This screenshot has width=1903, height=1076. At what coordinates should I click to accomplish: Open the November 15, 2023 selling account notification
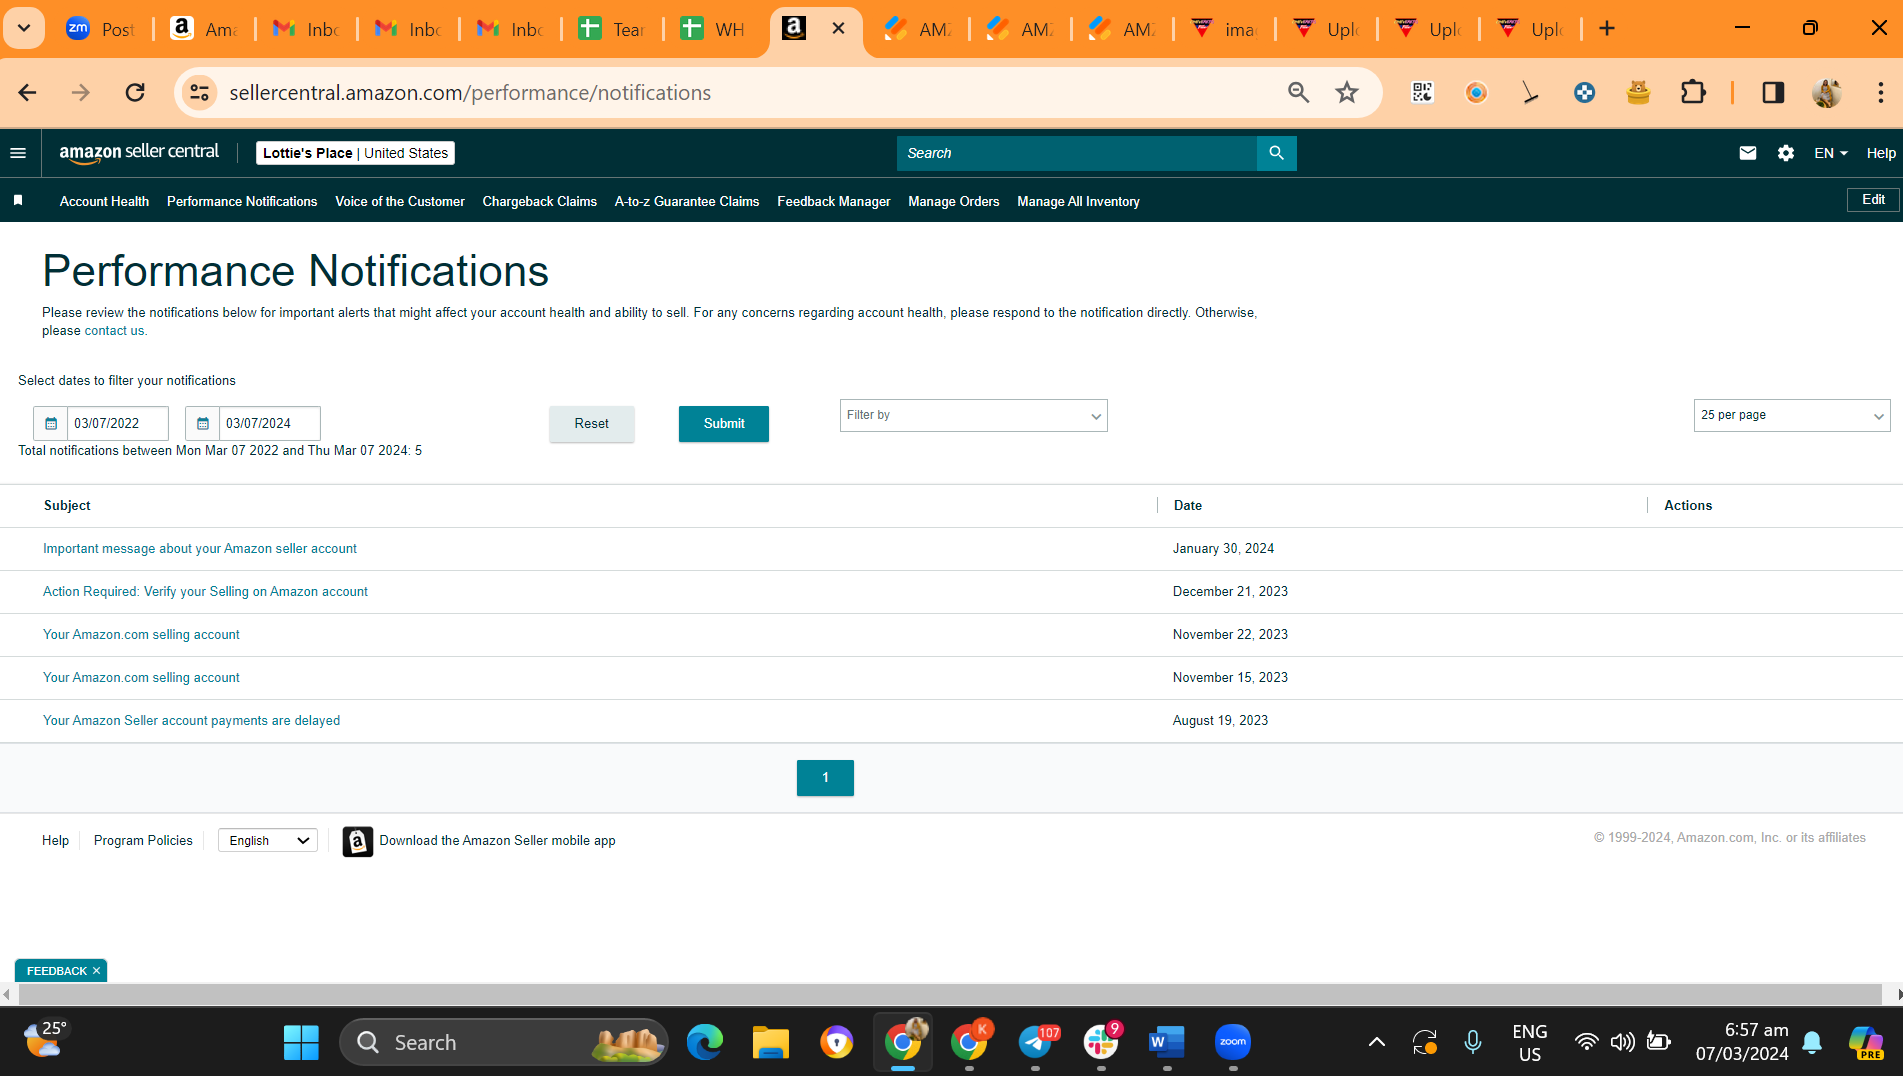(x=141, y=678)
